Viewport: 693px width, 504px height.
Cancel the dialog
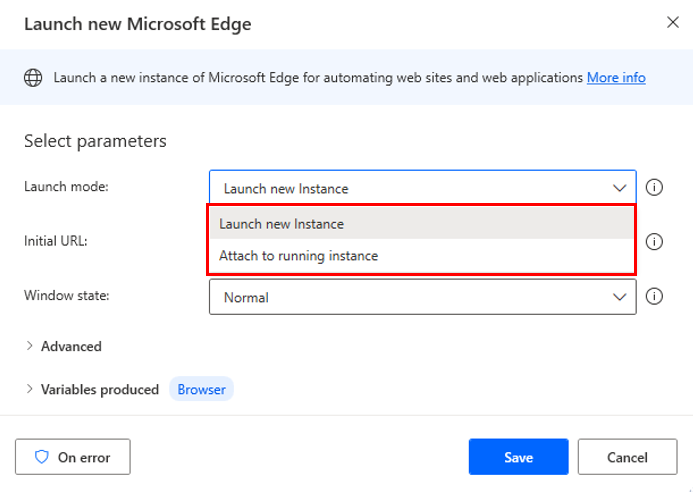(x=627, y=457)
